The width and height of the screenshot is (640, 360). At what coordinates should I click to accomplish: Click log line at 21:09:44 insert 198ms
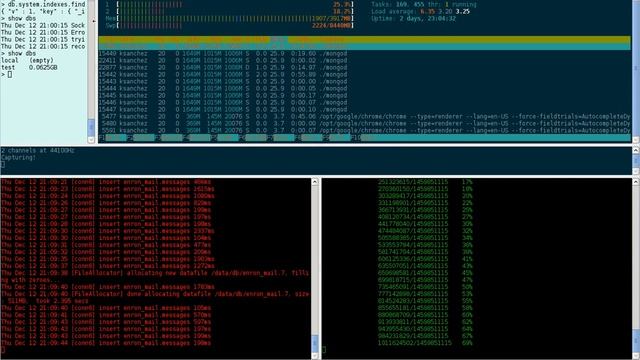click(106, 343)
